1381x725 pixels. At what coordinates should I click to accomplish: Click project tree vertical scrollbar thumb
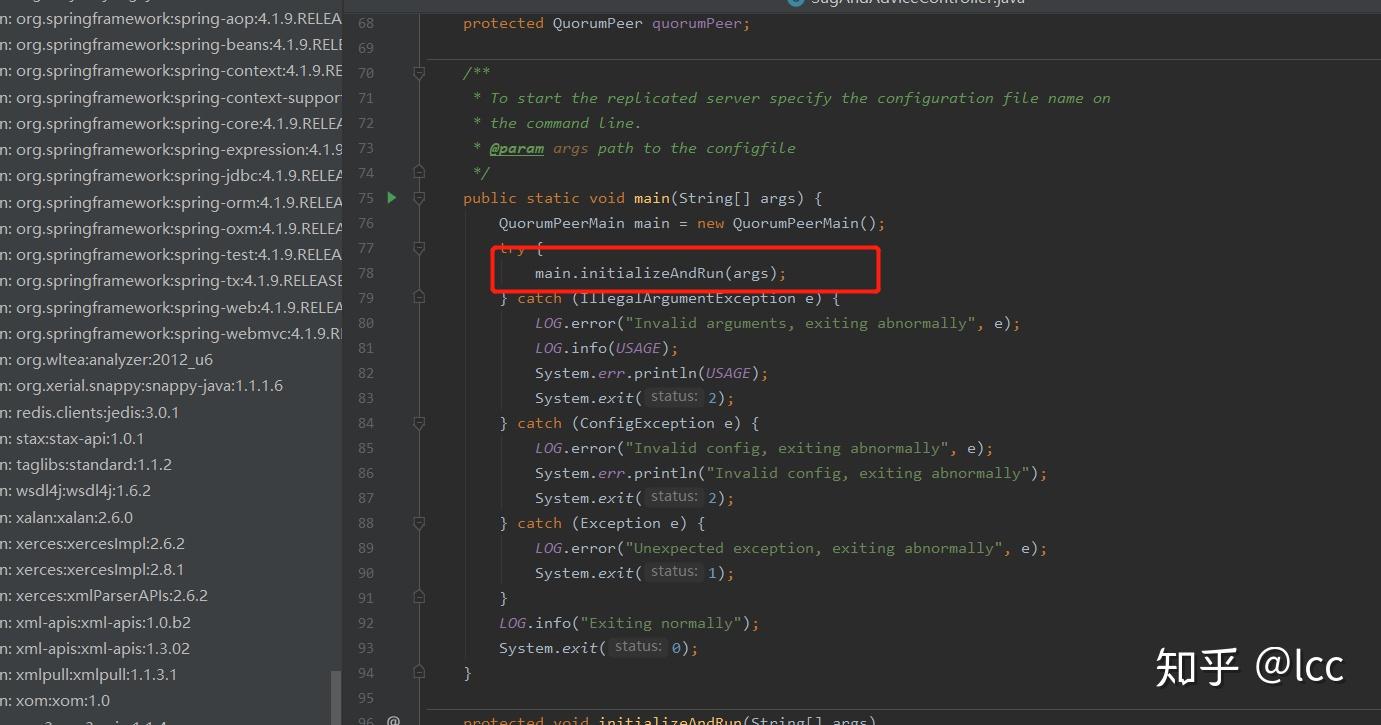(336, 698)
